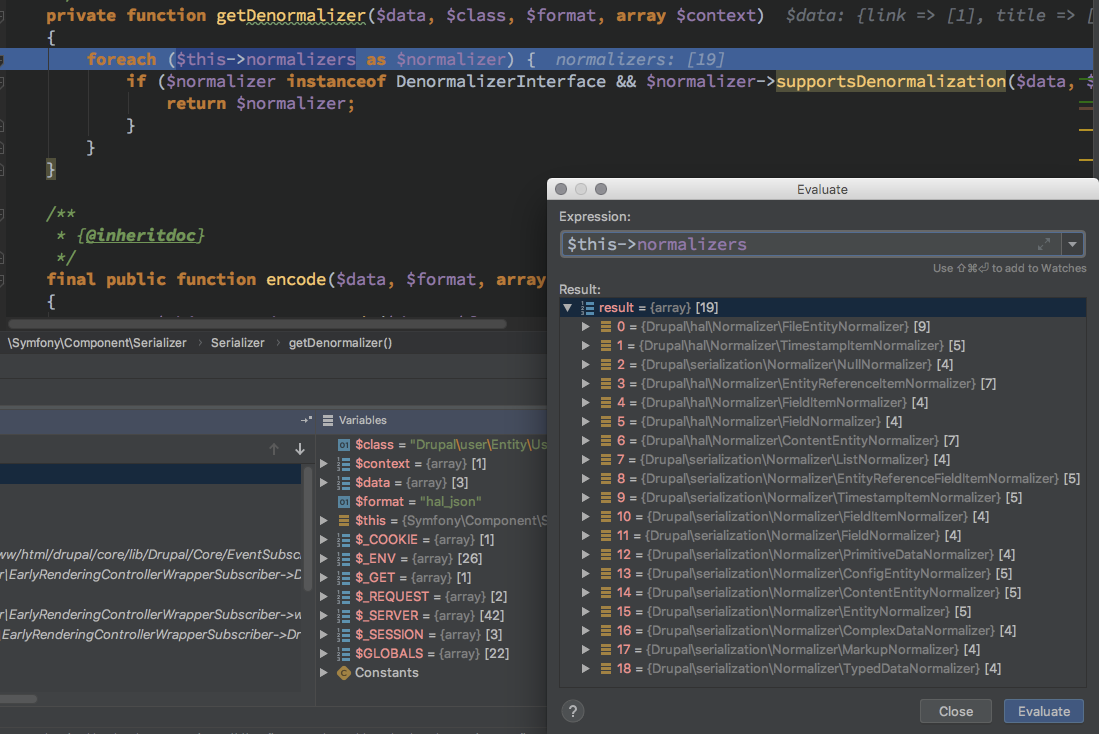Select the Serializer breadcrumb item
The image size is (1099, 734).
[237, 343]
